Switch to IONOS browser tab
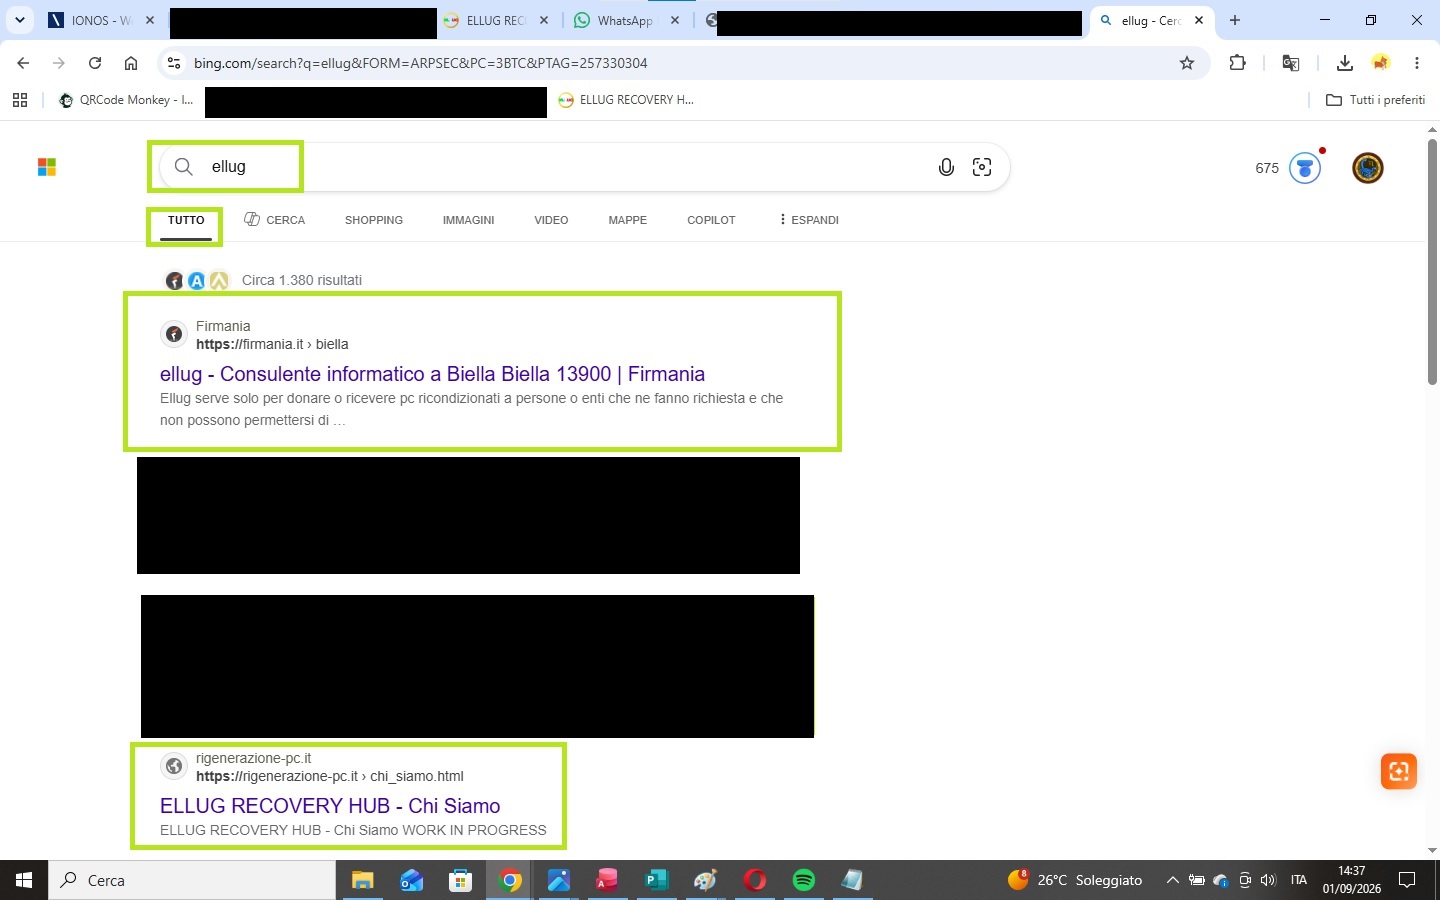Viewport: 1440px width, 900px height. coord(103,20)
